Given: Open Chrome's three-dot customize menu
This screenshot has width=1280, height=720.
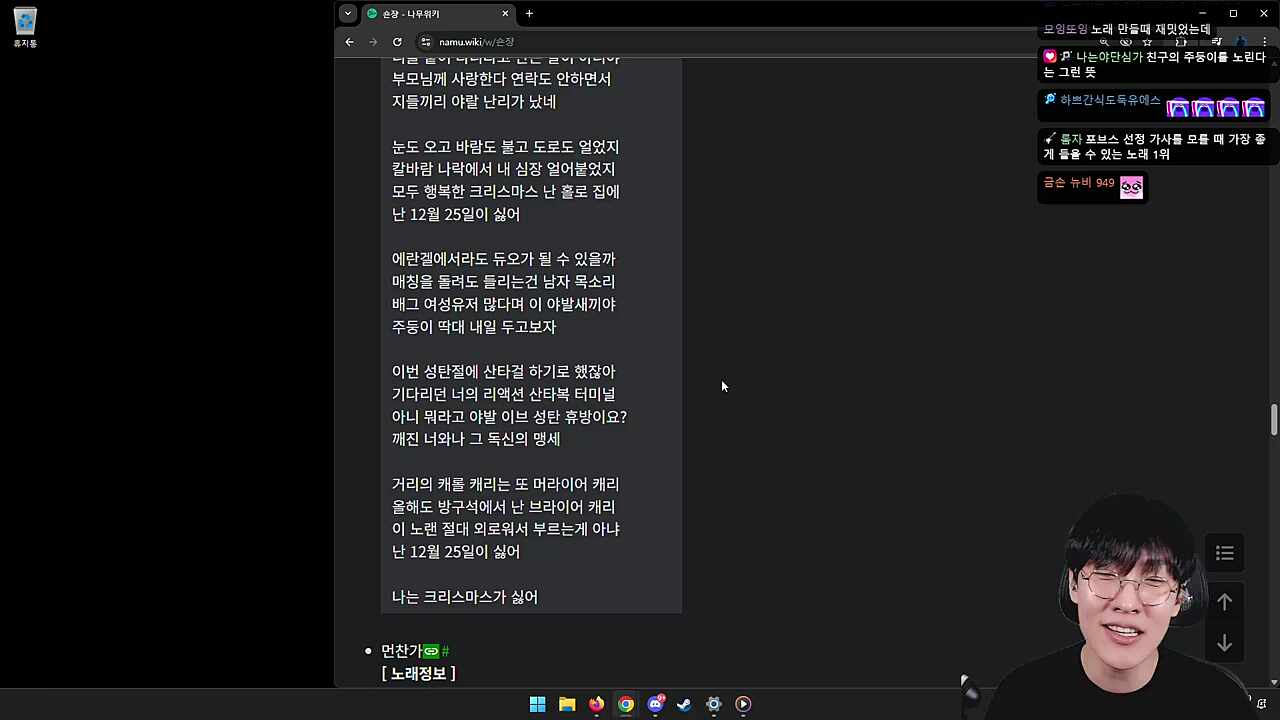Looking at the screenshot, I should (x=1263, y=41).
